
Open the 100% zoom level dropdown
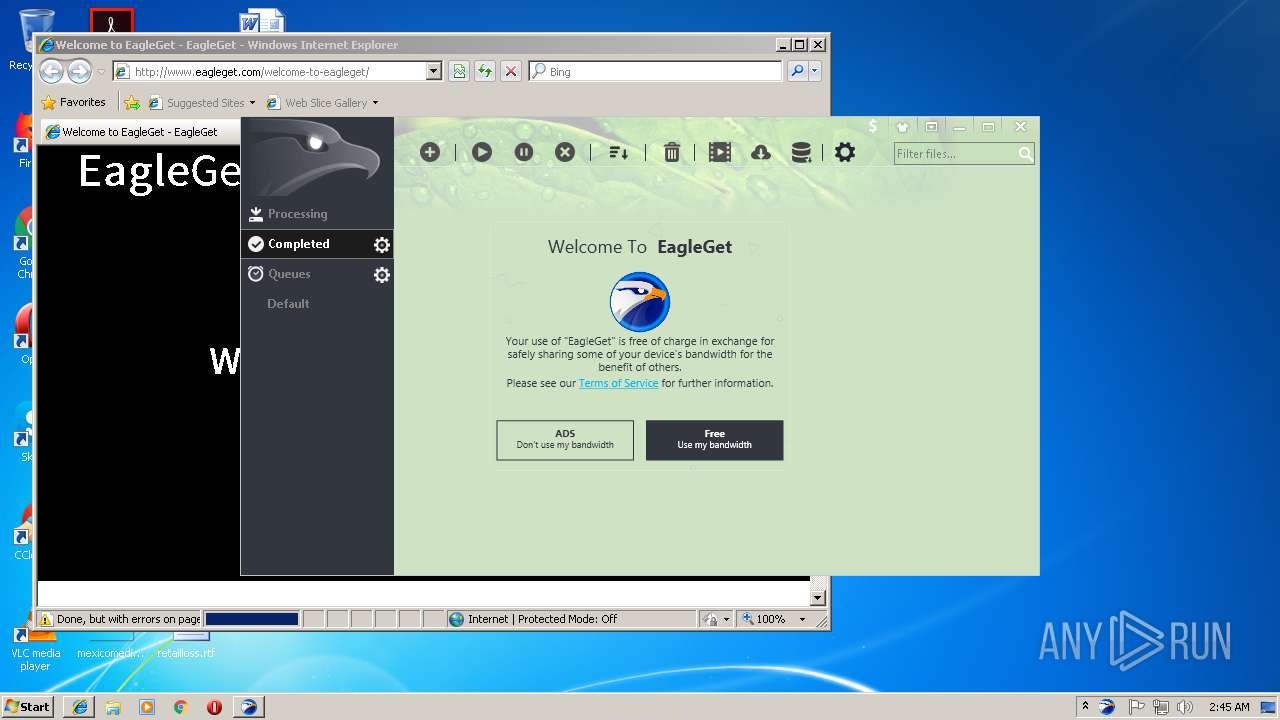click(774, 619)
